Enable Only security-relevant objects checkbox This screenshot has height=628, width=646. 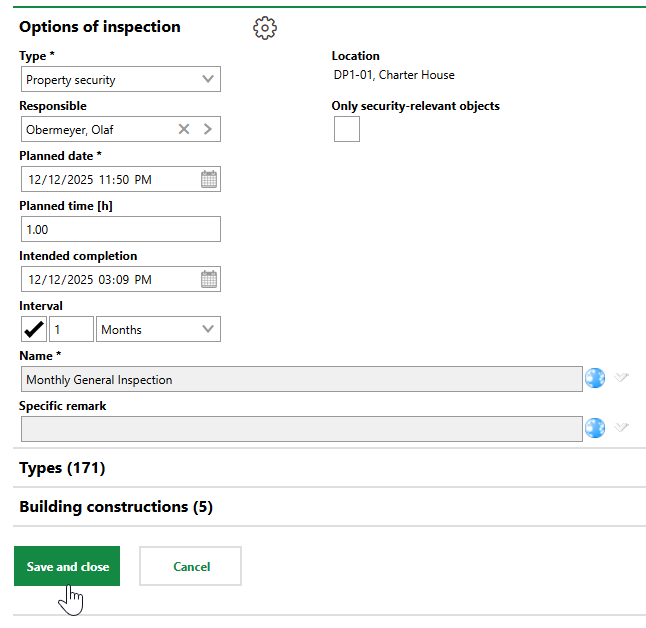(x=347, y=129)
